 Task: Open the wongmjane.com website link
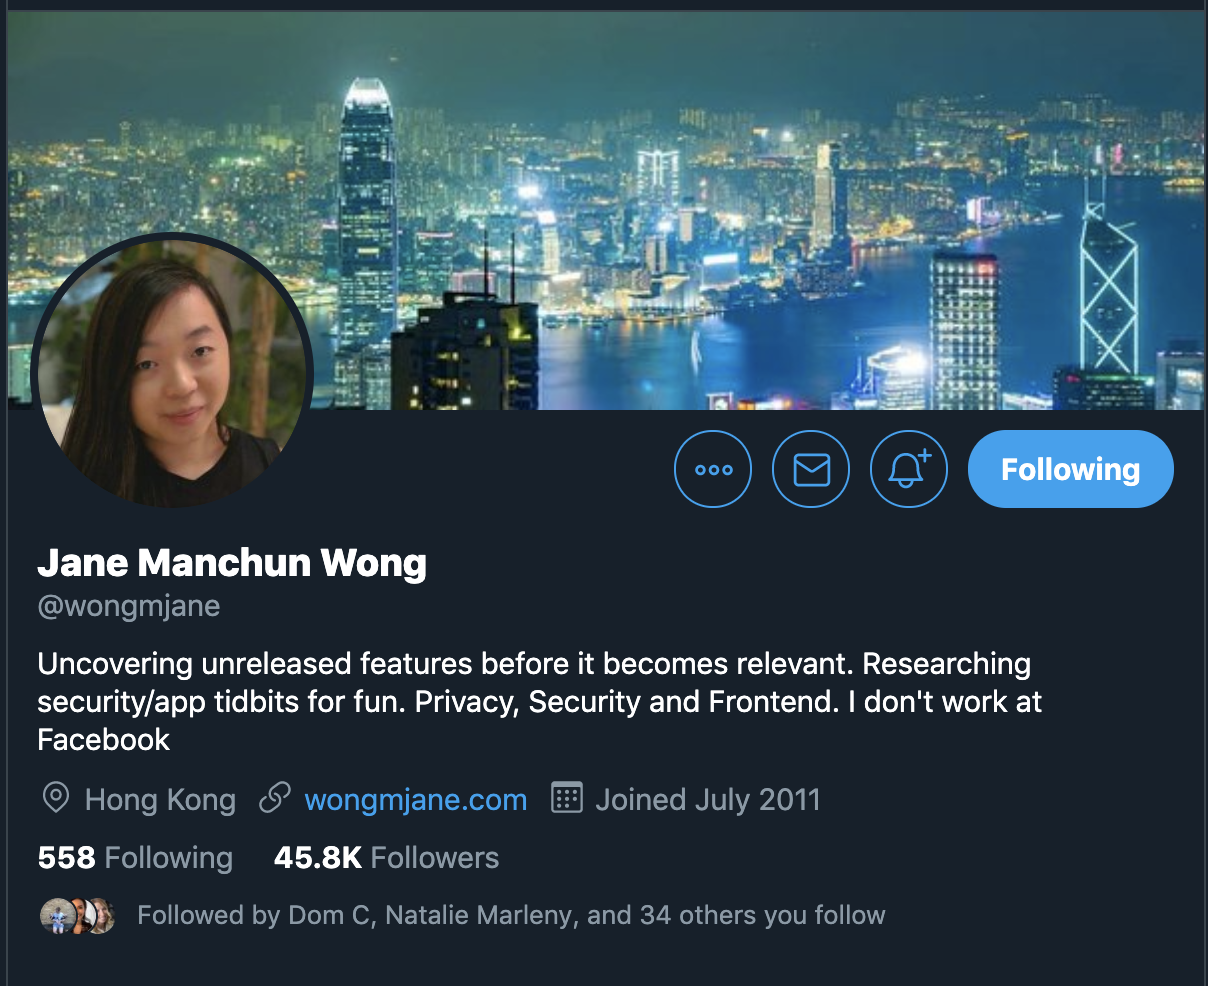(416, 800)
